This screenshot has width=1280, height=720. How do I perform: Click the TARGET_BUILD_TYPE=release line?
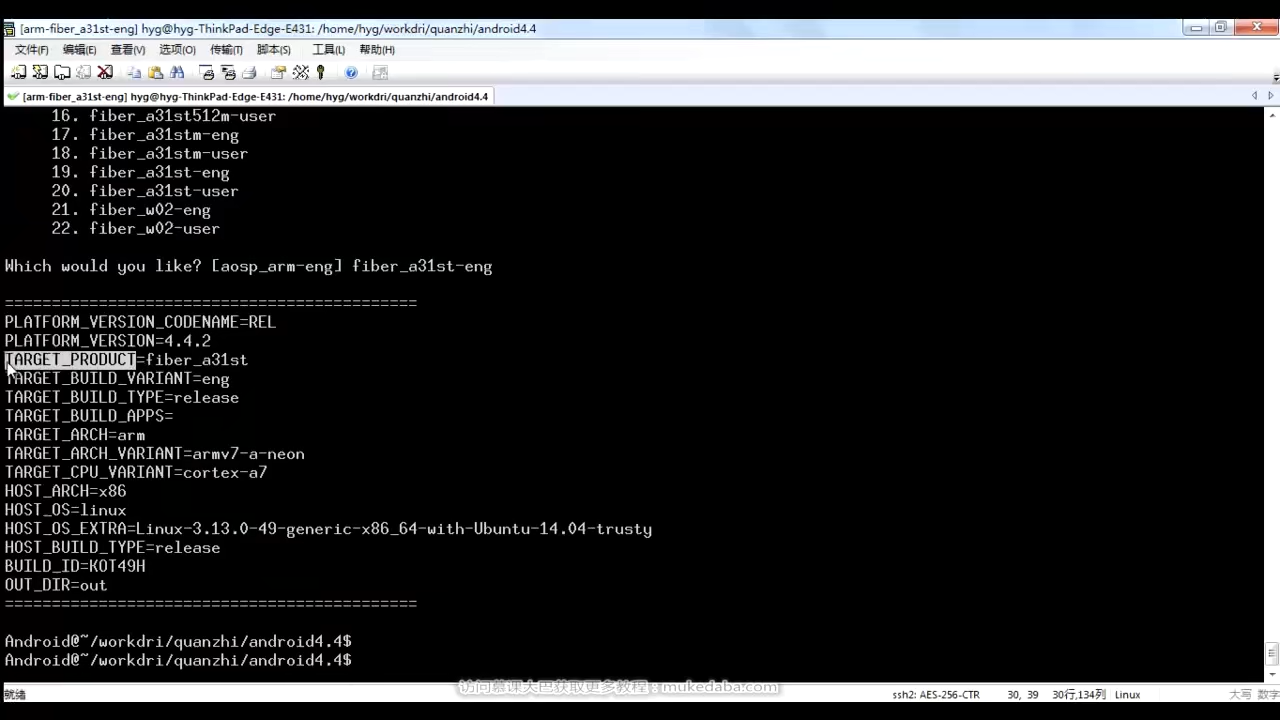121,398
